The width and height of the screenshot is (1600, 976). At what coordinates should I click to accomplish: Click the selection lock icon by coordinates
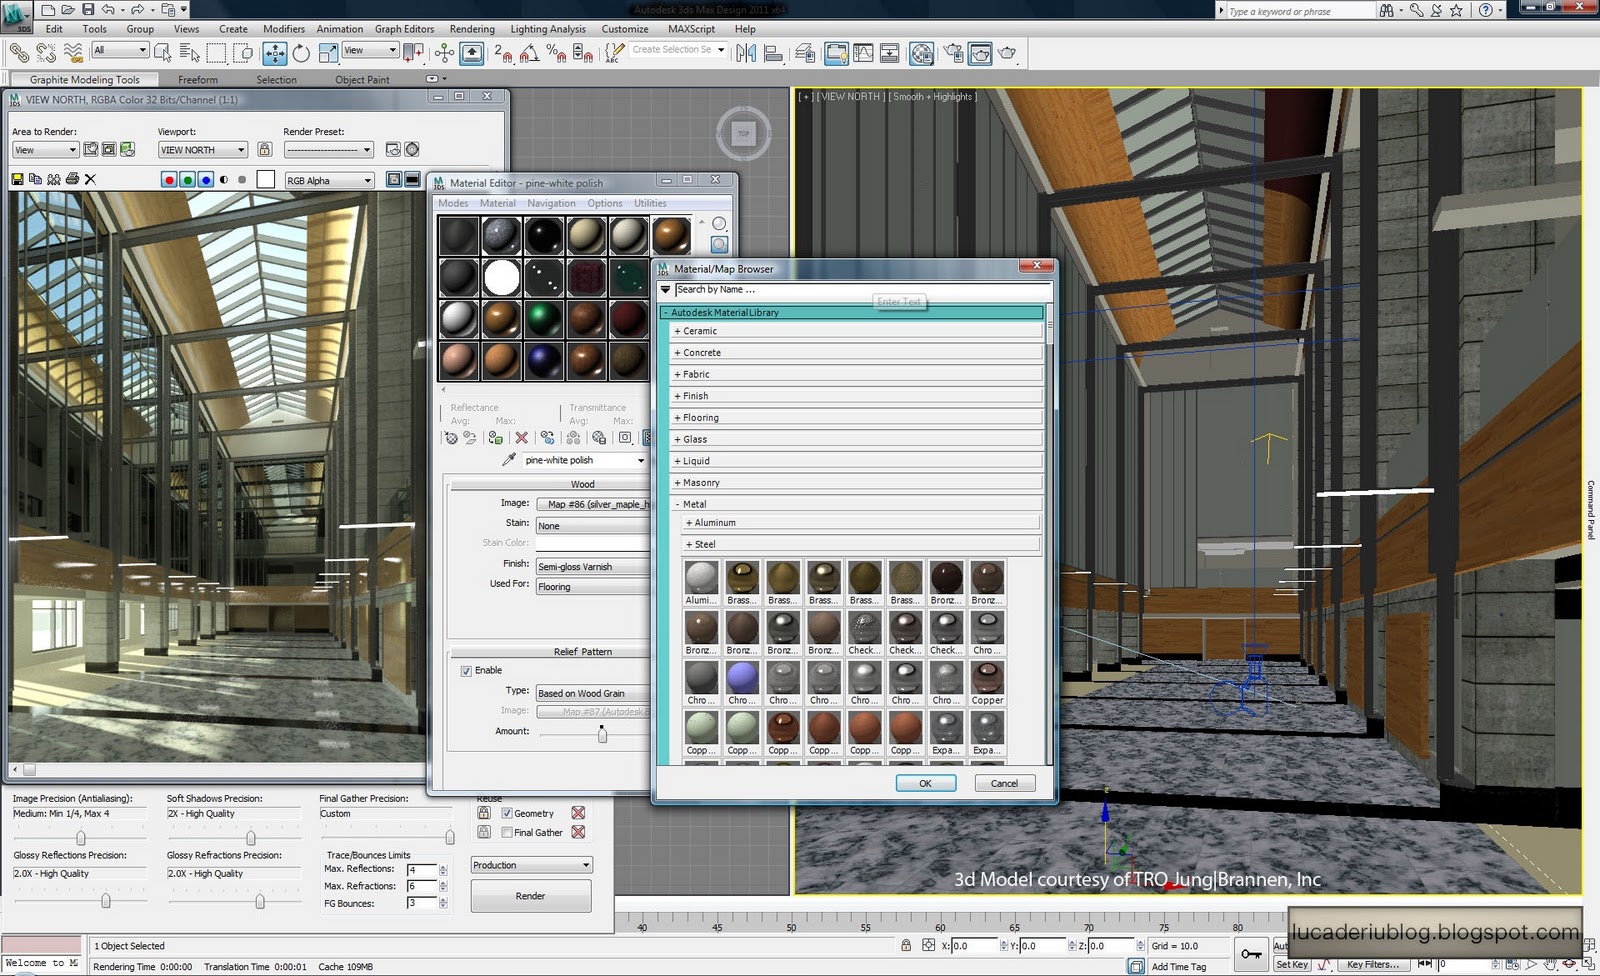click(x=906, y=945)
